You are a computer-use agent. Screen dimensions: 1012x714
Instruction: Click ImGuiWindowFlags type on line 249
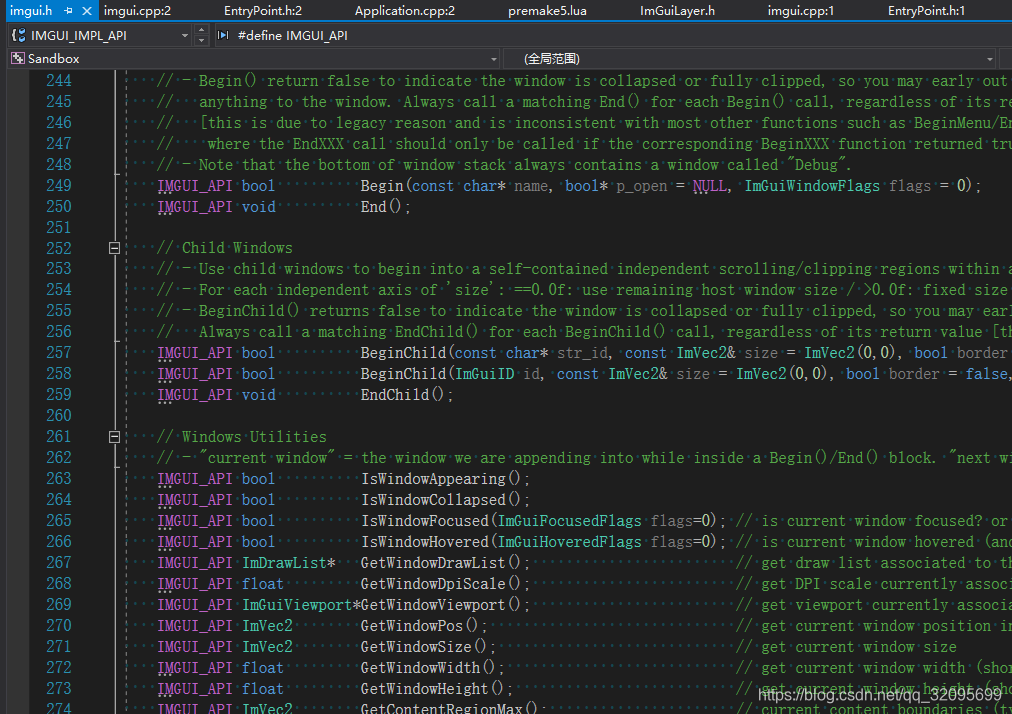pyautogui.click(x=812, y=186)
